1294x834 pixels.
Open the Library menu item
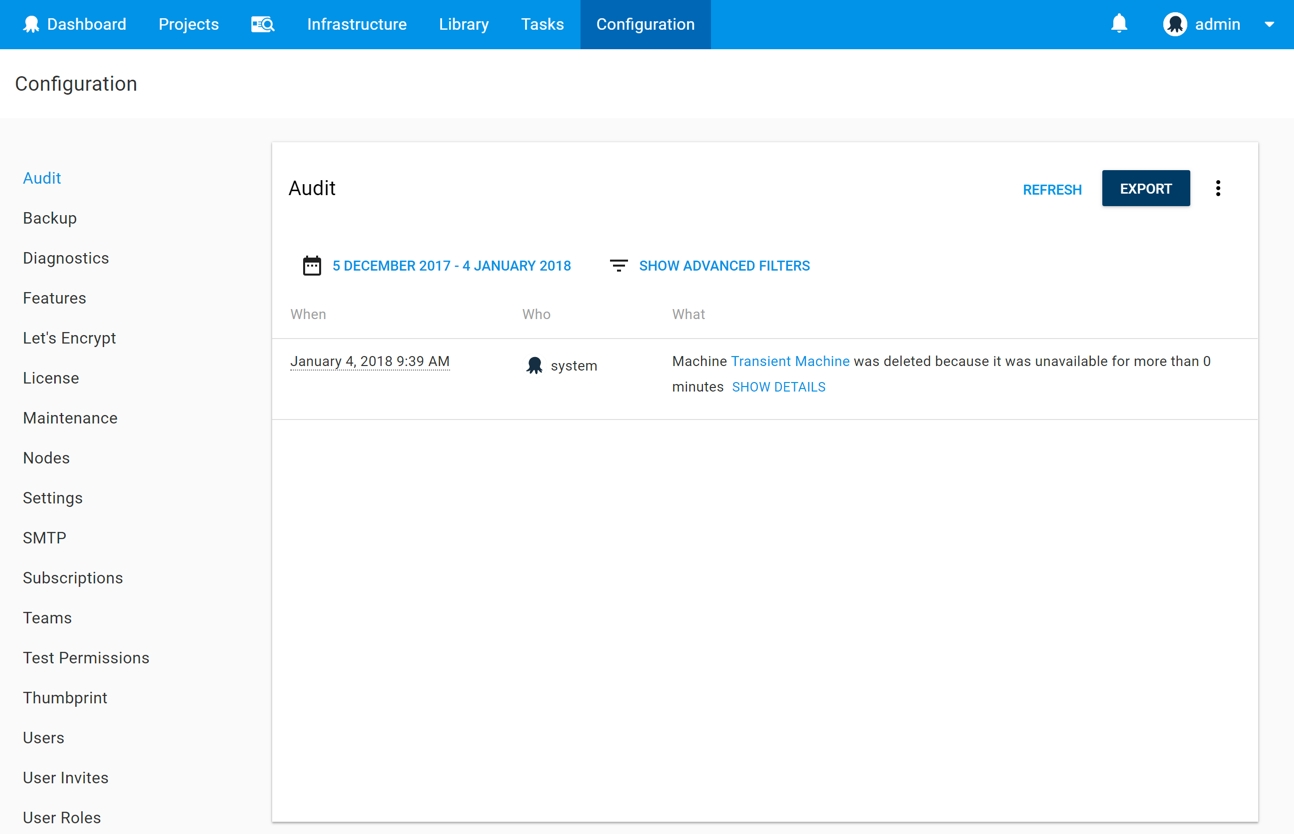coord(464,24)
